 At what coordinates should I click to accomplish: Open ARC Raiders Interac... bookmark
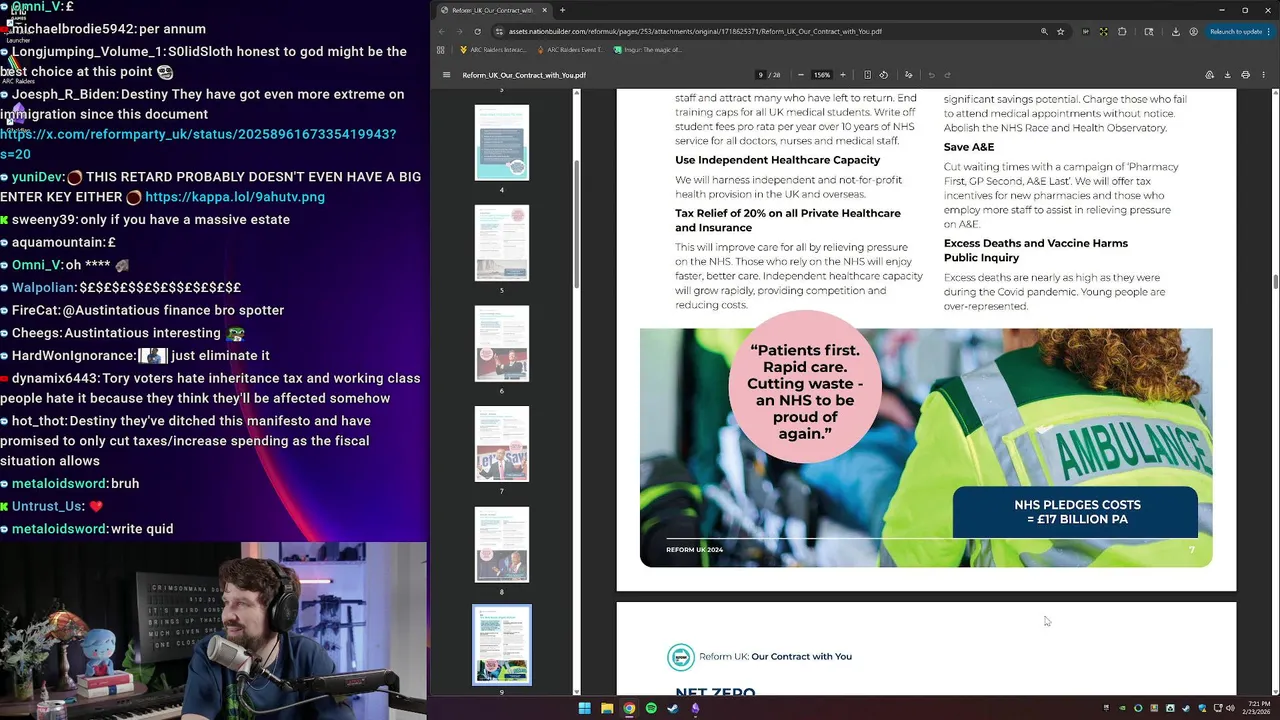494,49
